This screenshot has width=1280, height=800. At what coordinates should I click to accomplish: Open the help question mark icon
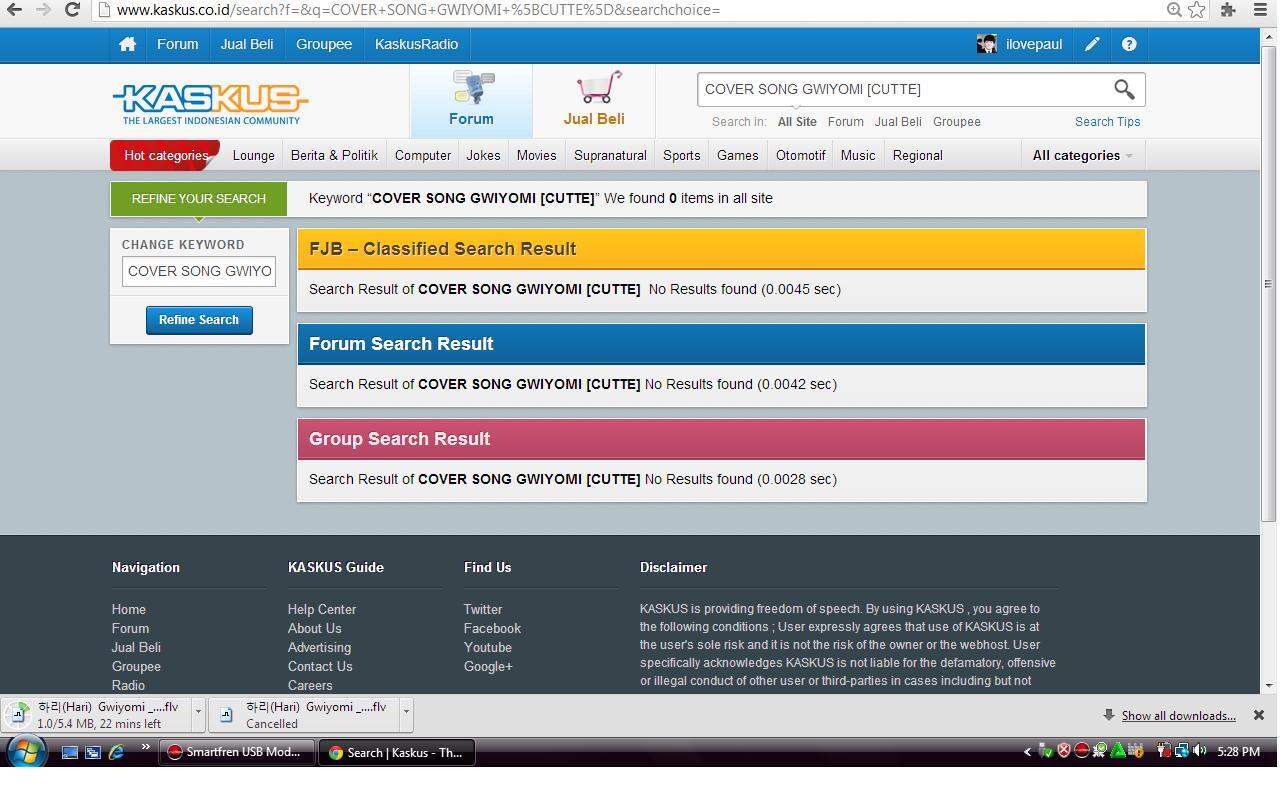point(1129,44)
